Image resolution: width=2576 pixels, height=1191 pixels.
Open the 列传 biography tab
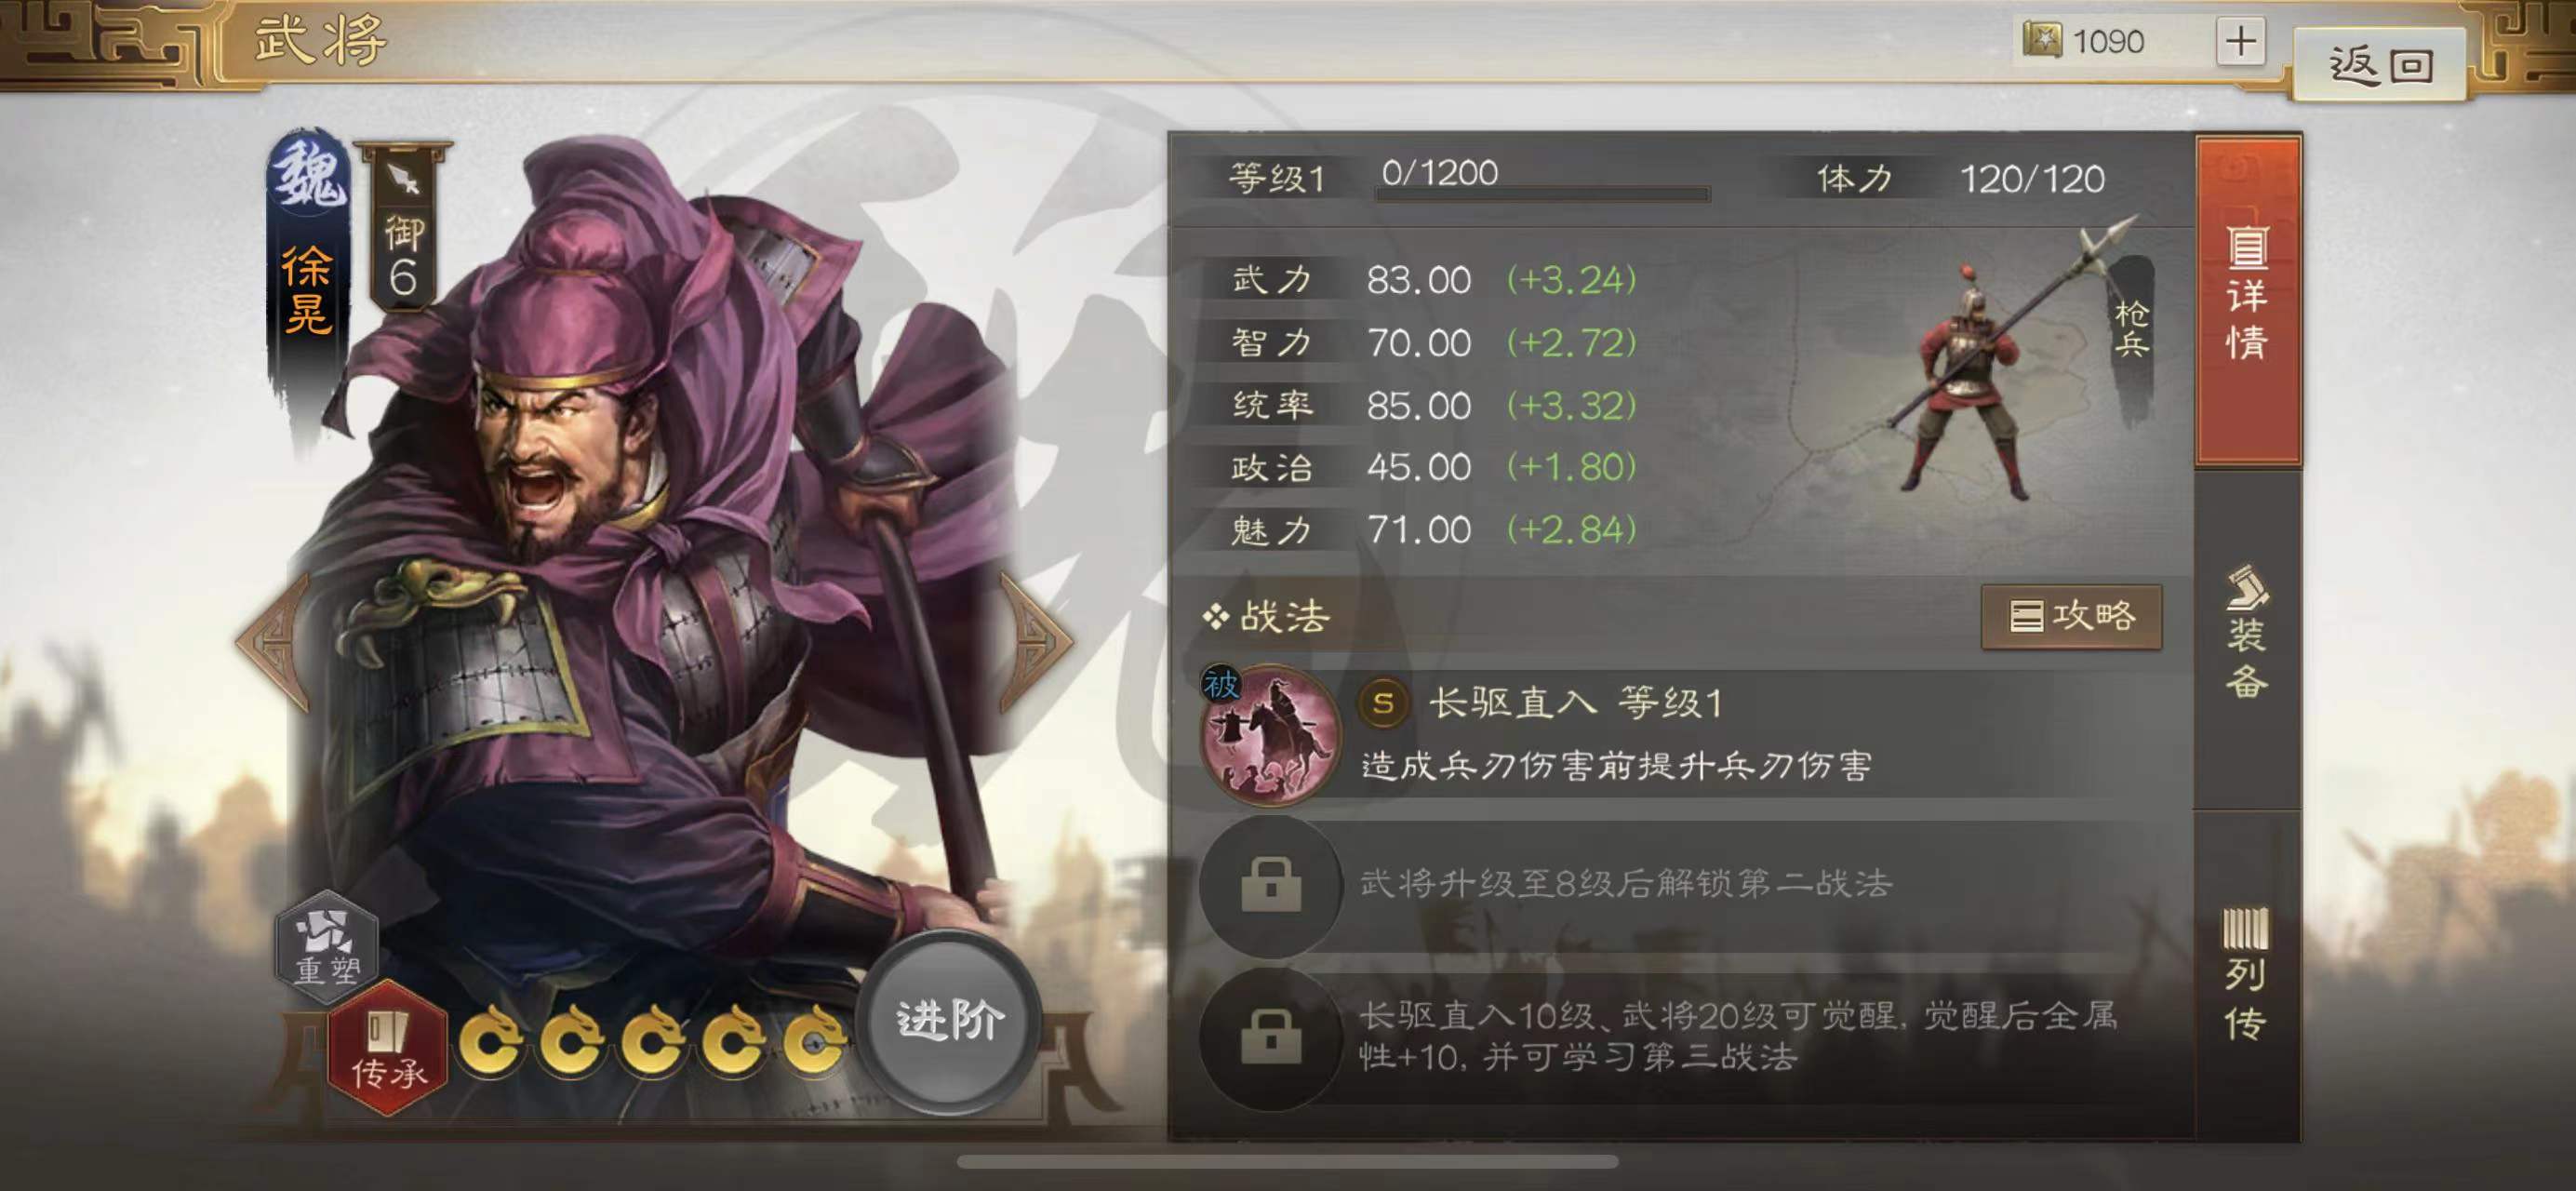2248,975
